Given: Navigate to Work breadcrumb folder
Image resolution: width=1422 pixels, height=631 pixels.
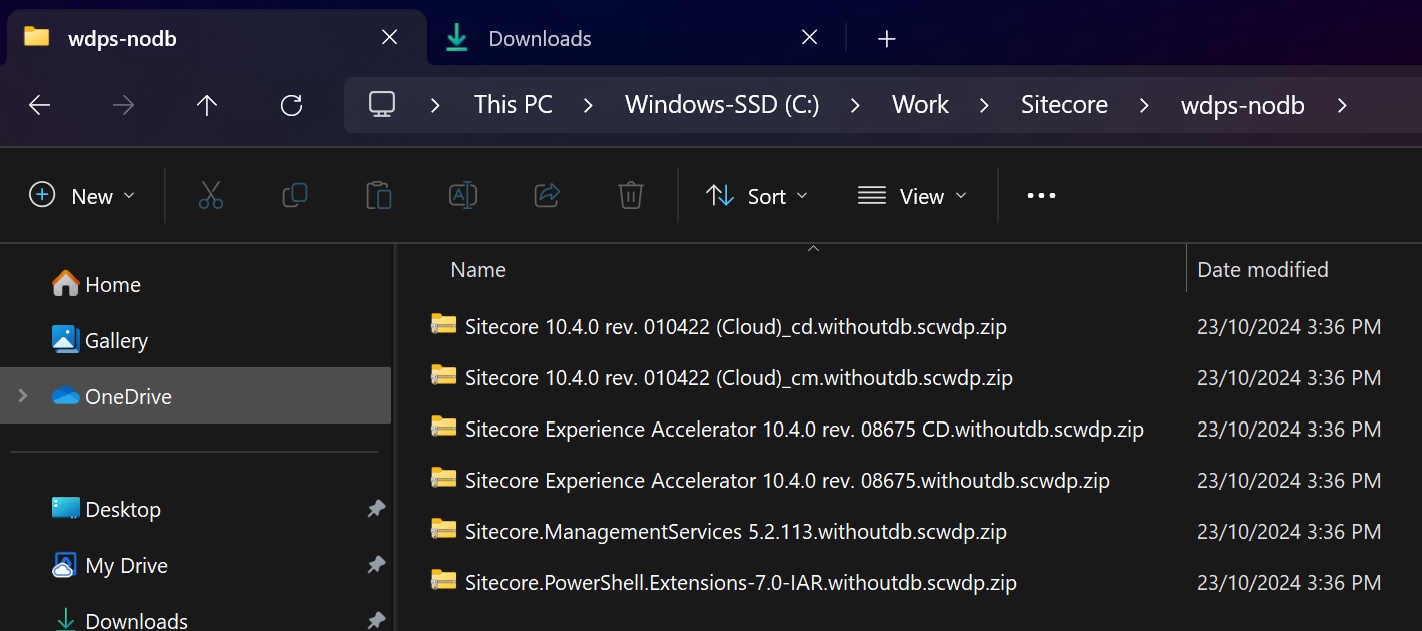Looking at the screenshot, I should [920, 105].
